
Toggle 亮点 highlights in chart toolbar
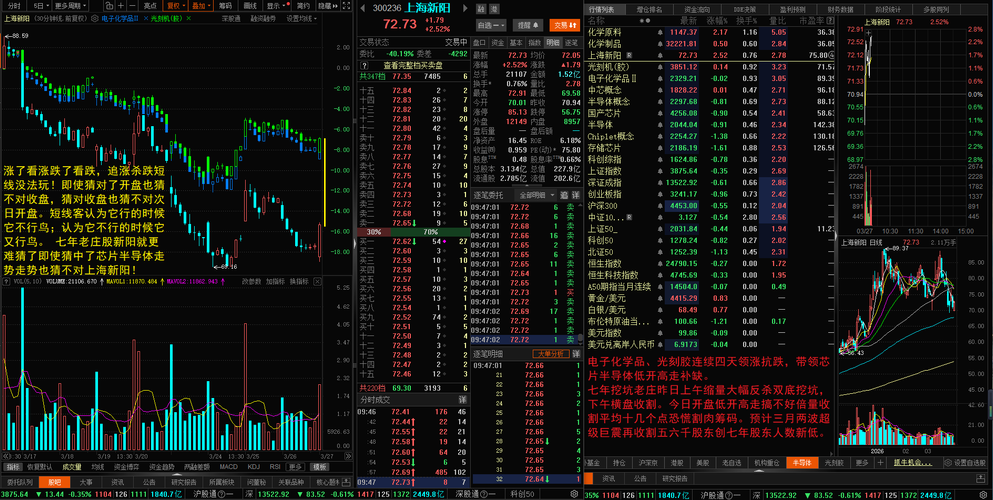150,6
